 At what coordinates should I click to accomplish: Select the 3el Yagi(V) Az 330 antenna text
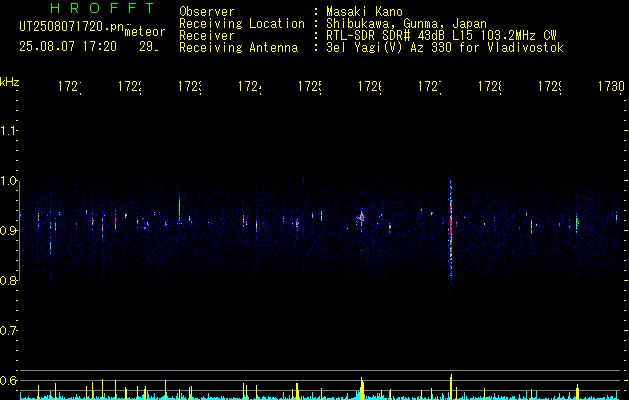pyautogui.click(x=445, y=48)
